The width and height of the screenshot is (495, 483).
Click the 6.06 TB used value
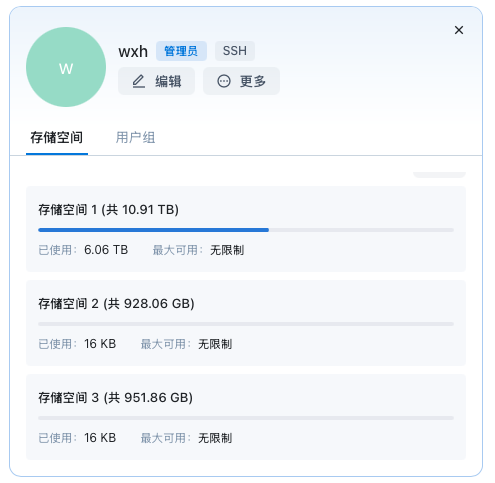point(106,250)
